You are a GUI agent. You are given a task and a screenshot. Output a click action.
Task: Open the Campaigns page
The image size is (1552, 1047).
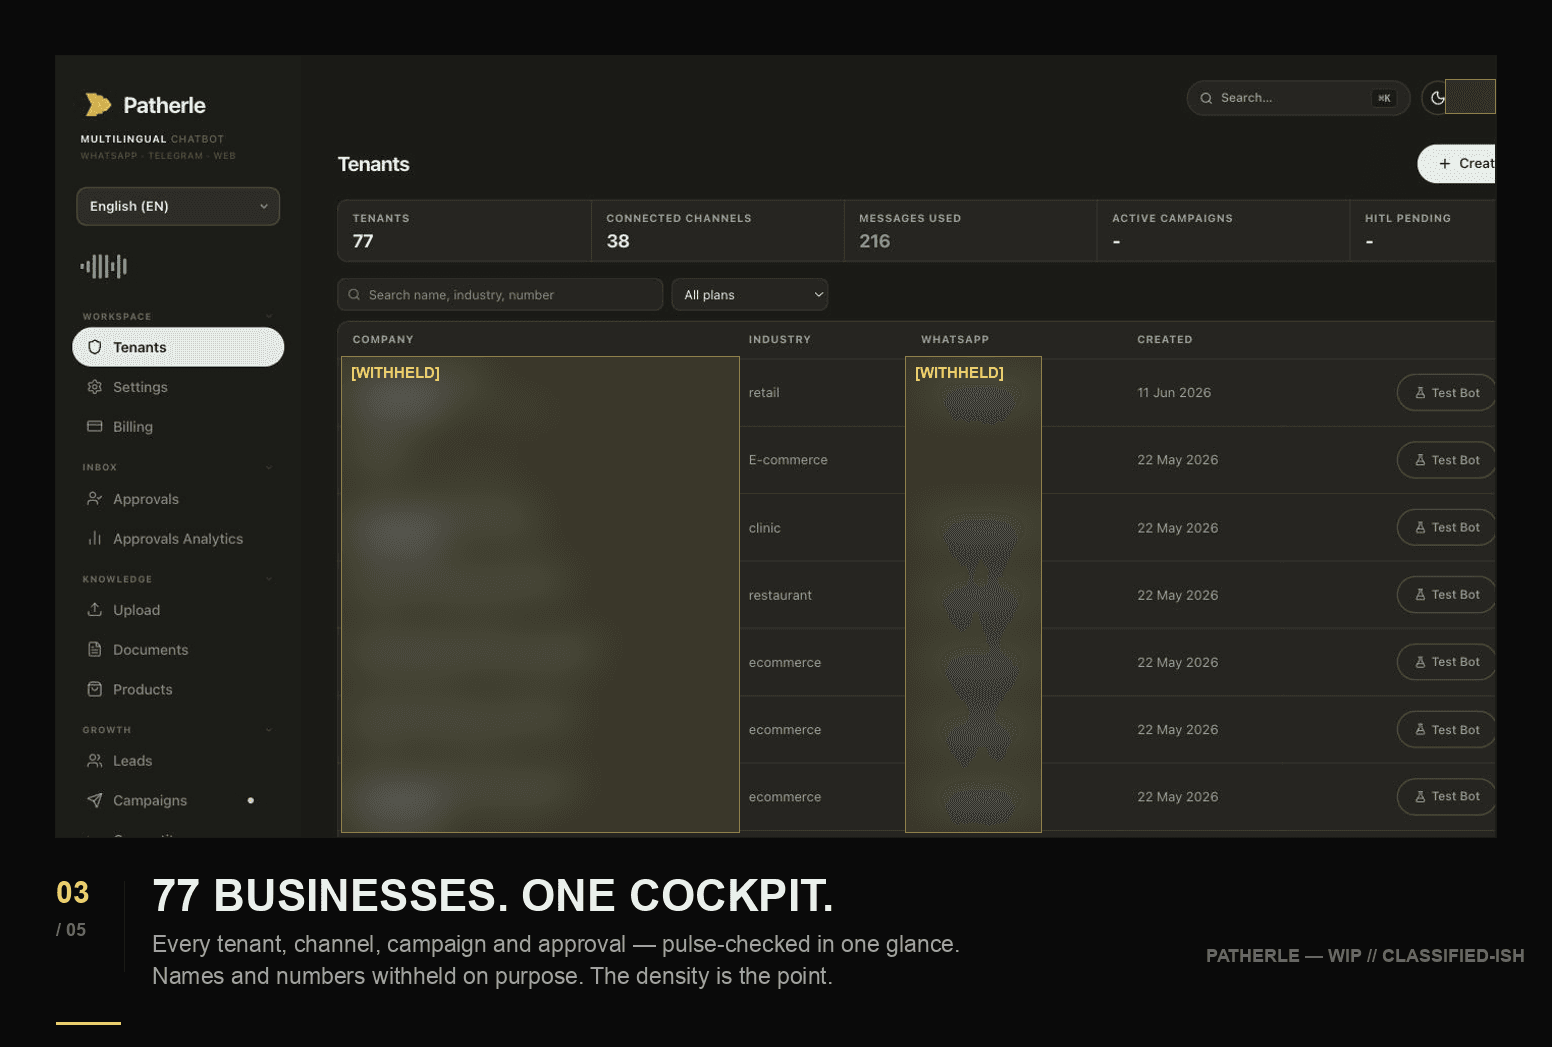pos(178,800)
